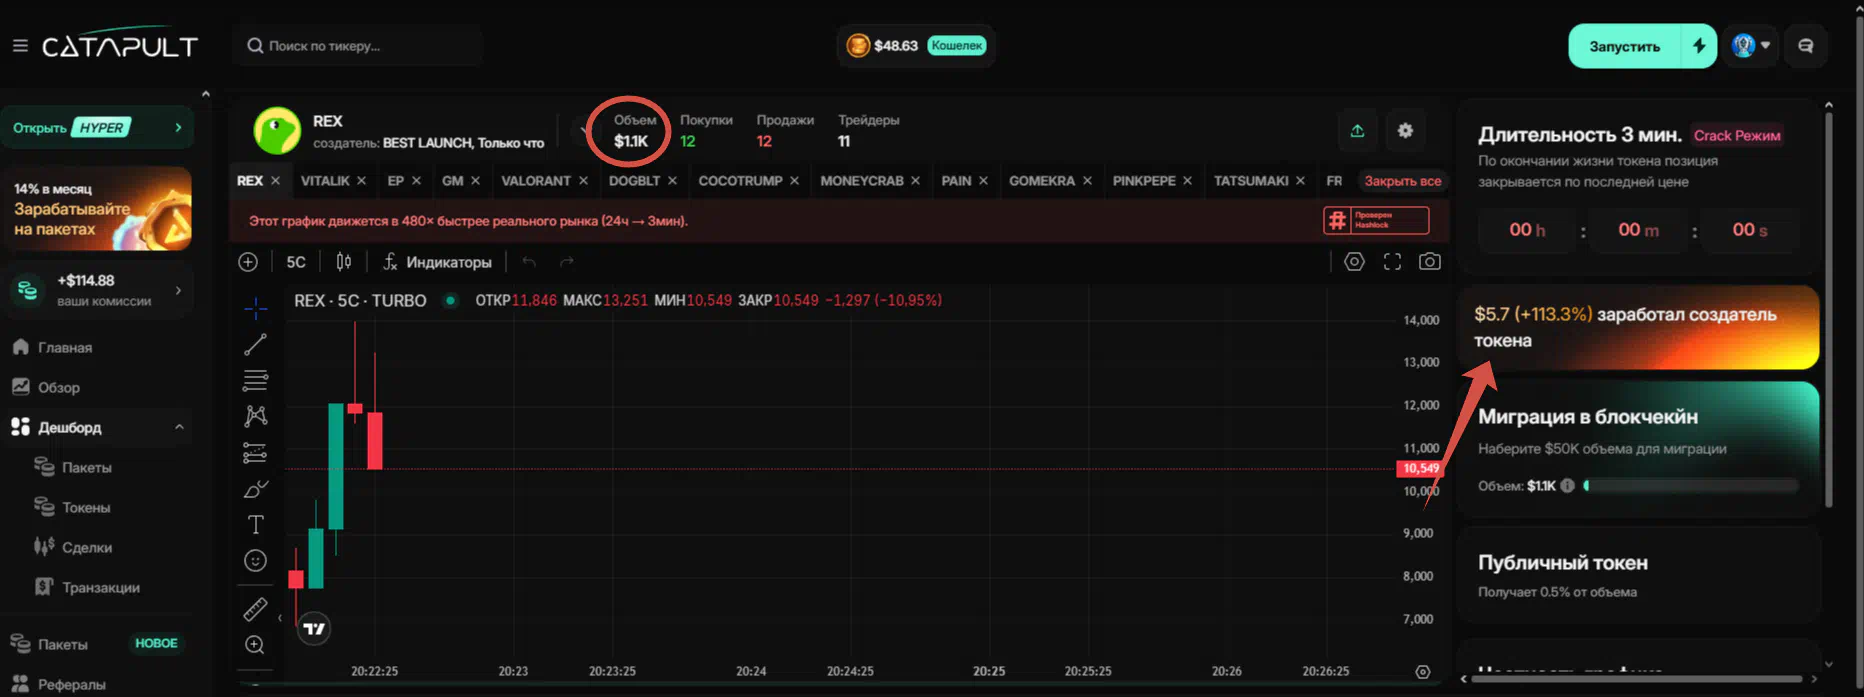1864x697 pixels.
Task: Expand the commissions +$114.88 panel
Action: tap(178, 290)
